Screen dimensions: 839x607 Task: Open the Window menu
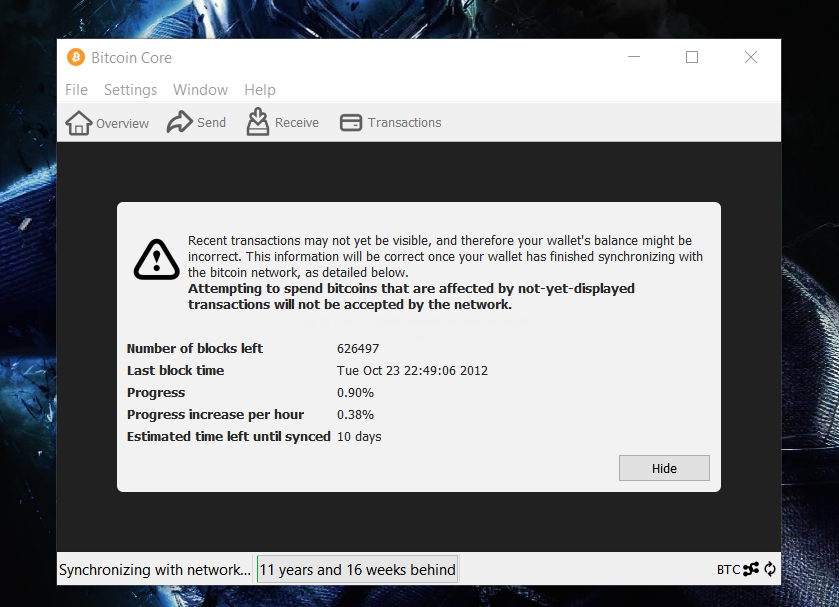tap(201, 89)
